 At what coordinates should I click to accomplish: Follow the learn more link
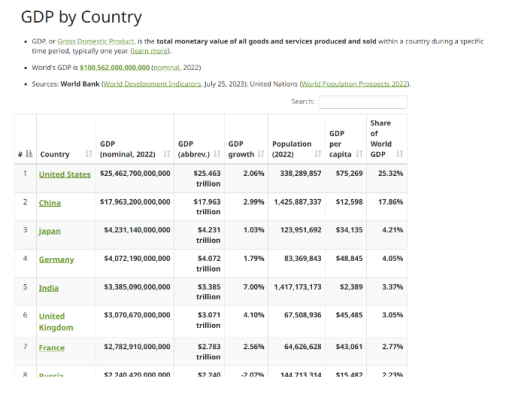[x=150, y=51]
